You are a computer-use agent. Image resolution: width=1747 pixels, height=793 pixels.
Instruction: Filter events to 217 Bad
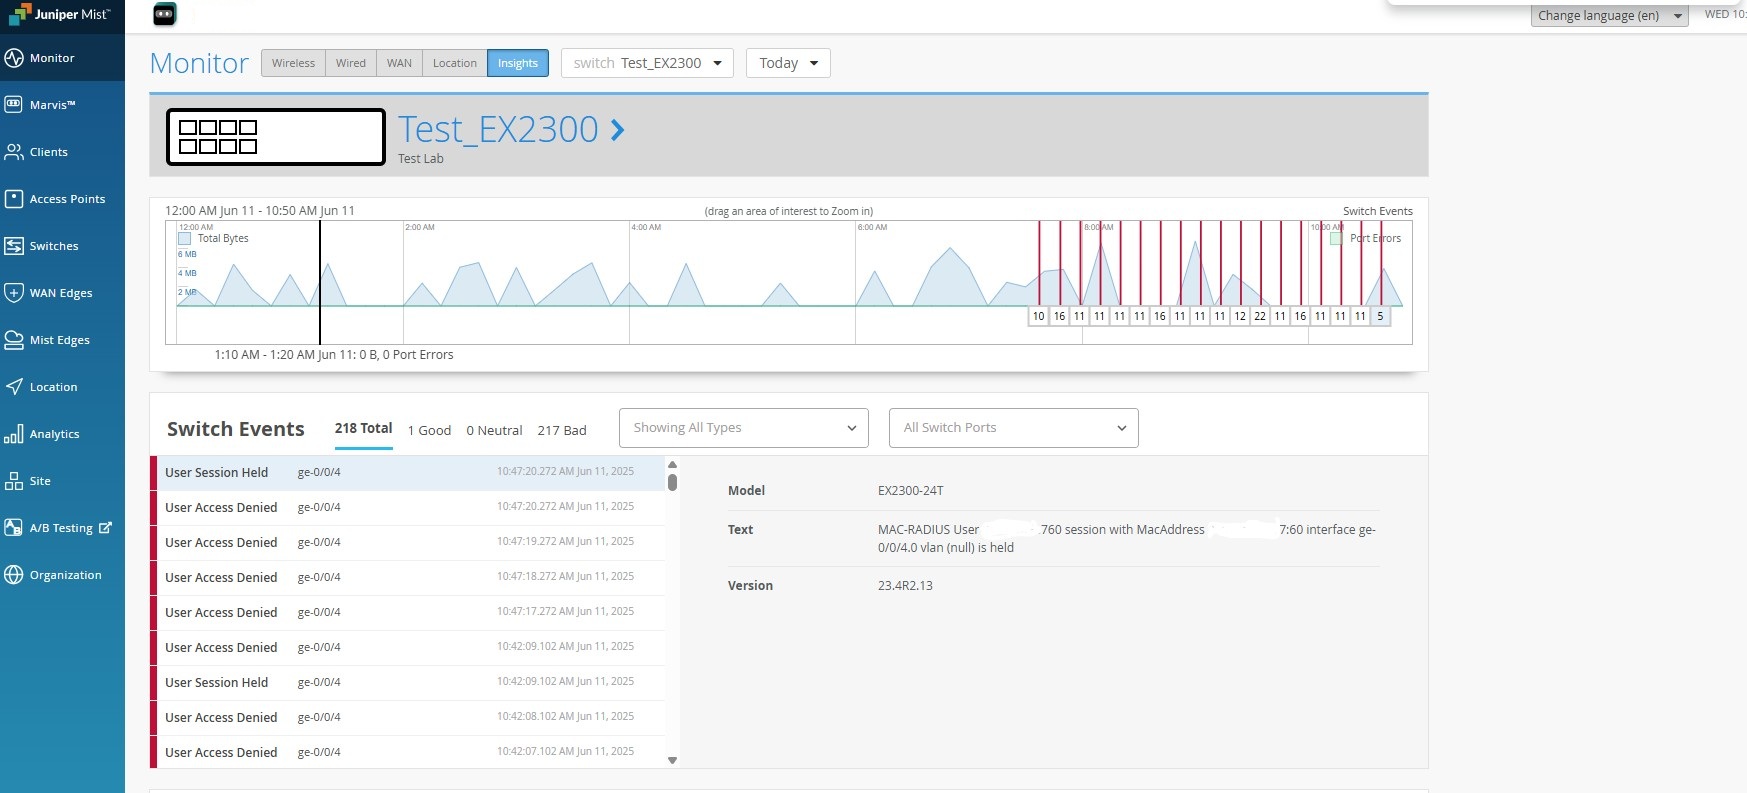coord(562,431)
